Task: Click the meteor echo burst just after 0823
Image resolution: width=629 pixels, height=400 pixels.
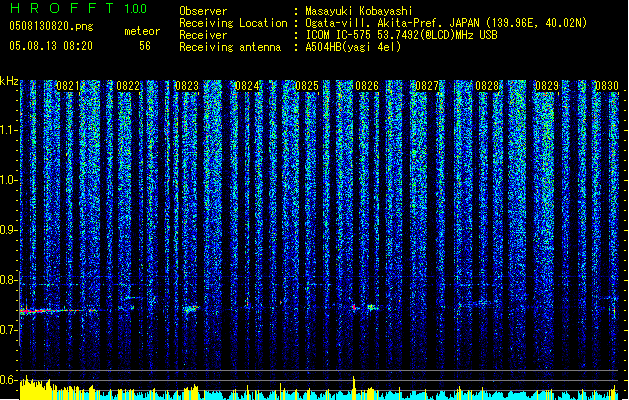Action: pos(191,309)
